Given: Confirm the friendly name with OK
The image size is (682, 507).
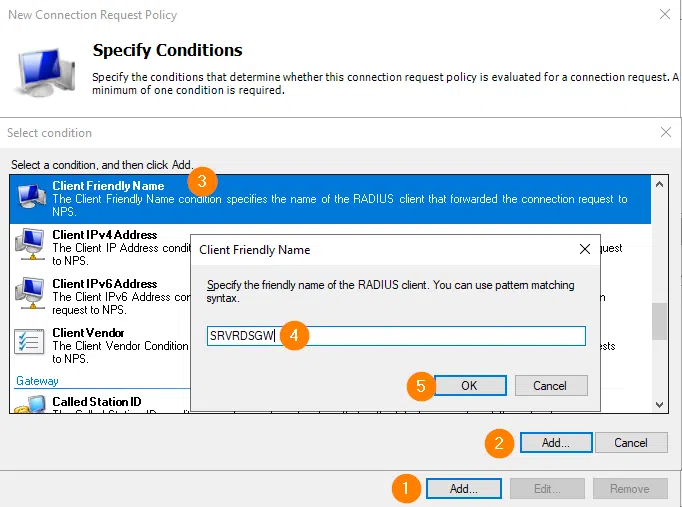Looking at the screenshot, I should (x=469, y=386).
